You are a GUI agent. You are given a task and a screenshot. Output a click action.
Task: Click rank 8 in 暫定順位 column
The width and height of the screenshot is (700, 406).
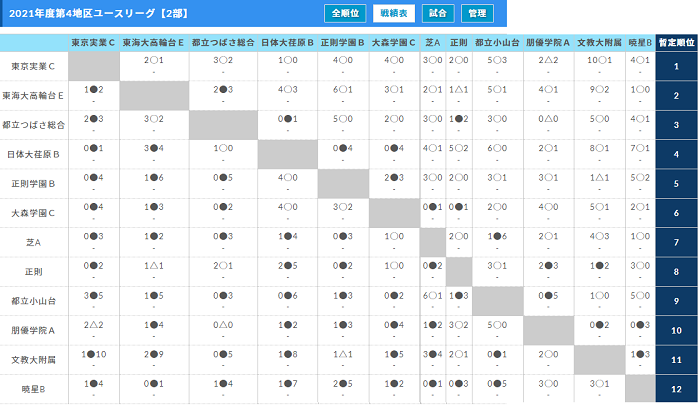coord(676,272)
